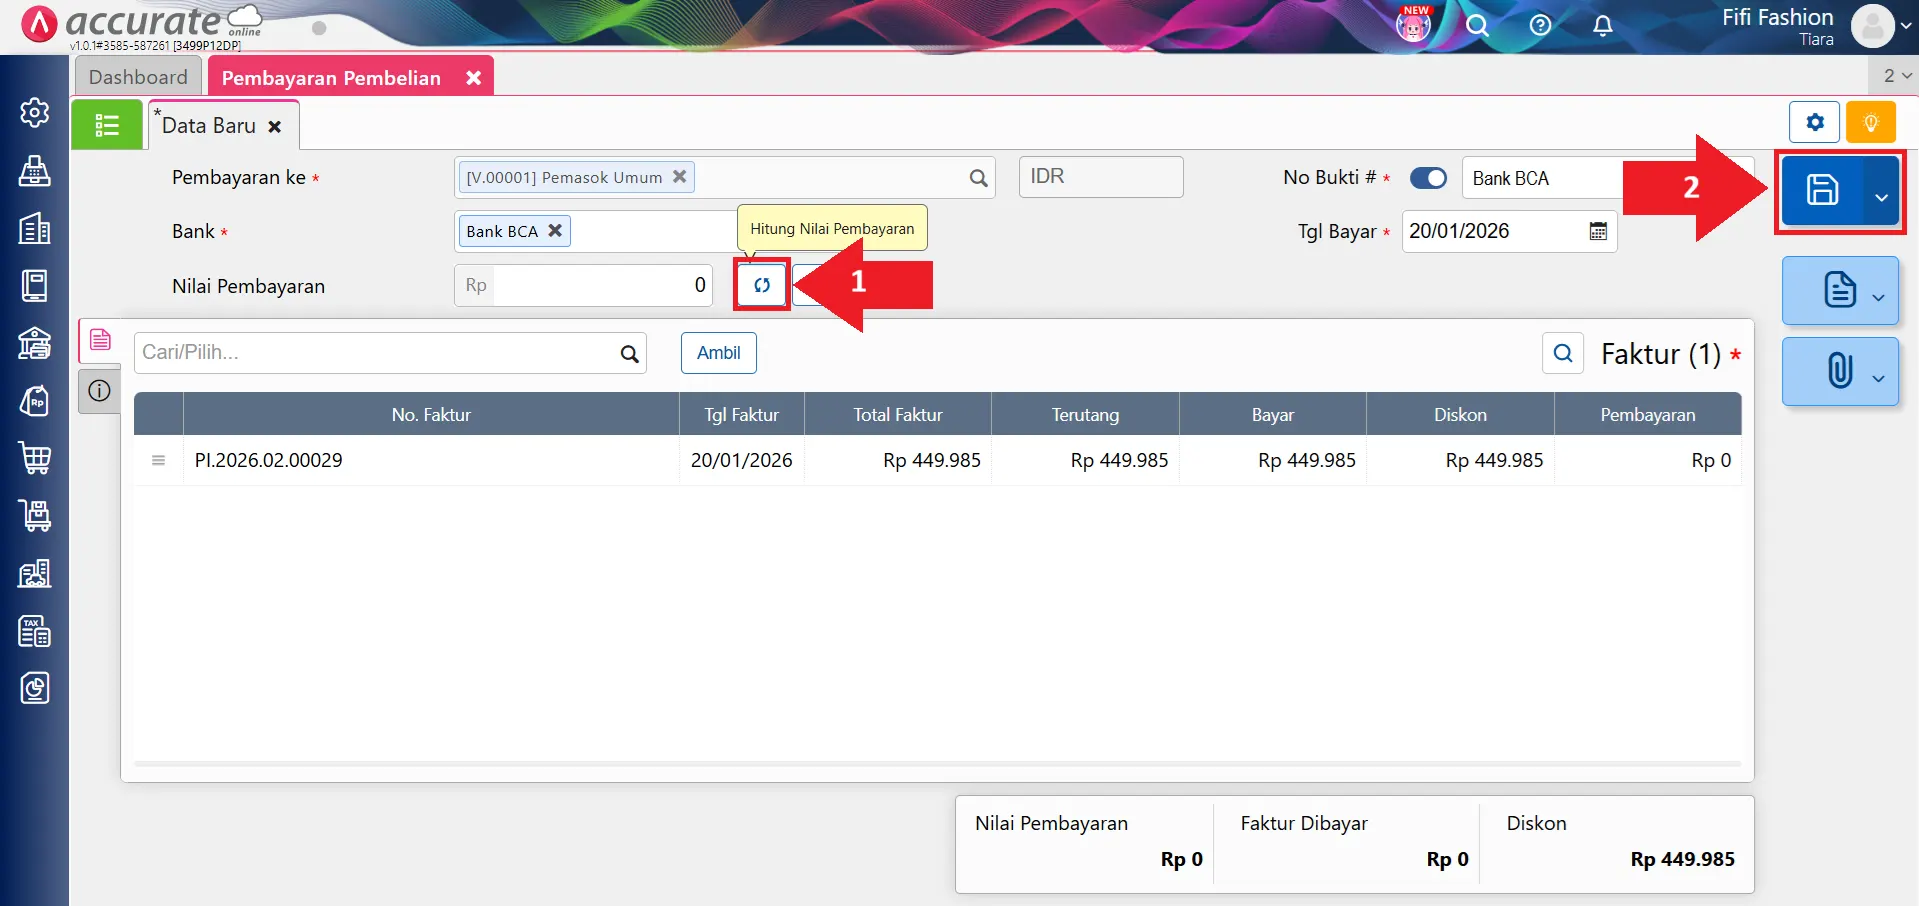Open the green list view button

[x=107, y=126]
